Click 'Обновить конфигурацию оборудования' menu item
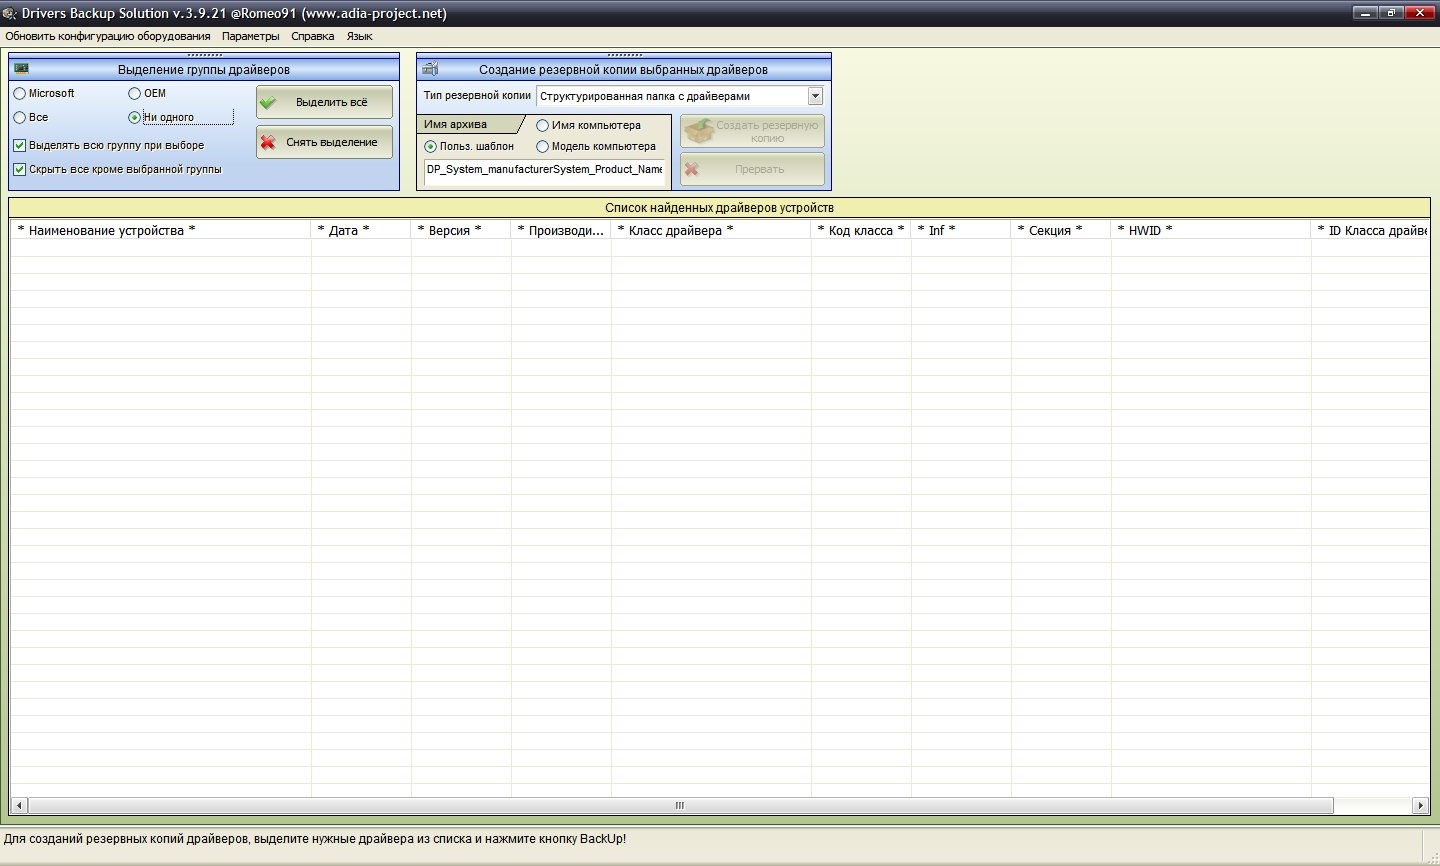This screenshot has height=866, width=1440. click(x=108, y=36)
